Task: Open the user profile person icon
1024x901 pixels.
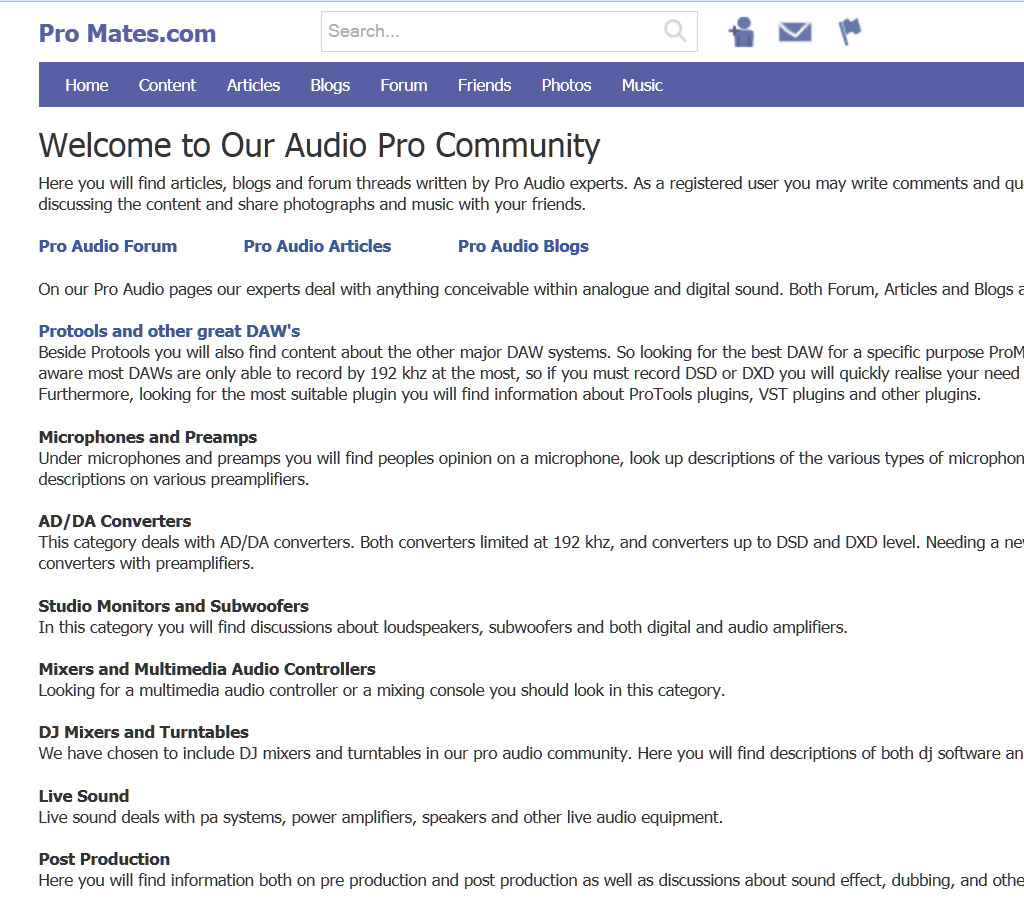Action: 742,32
